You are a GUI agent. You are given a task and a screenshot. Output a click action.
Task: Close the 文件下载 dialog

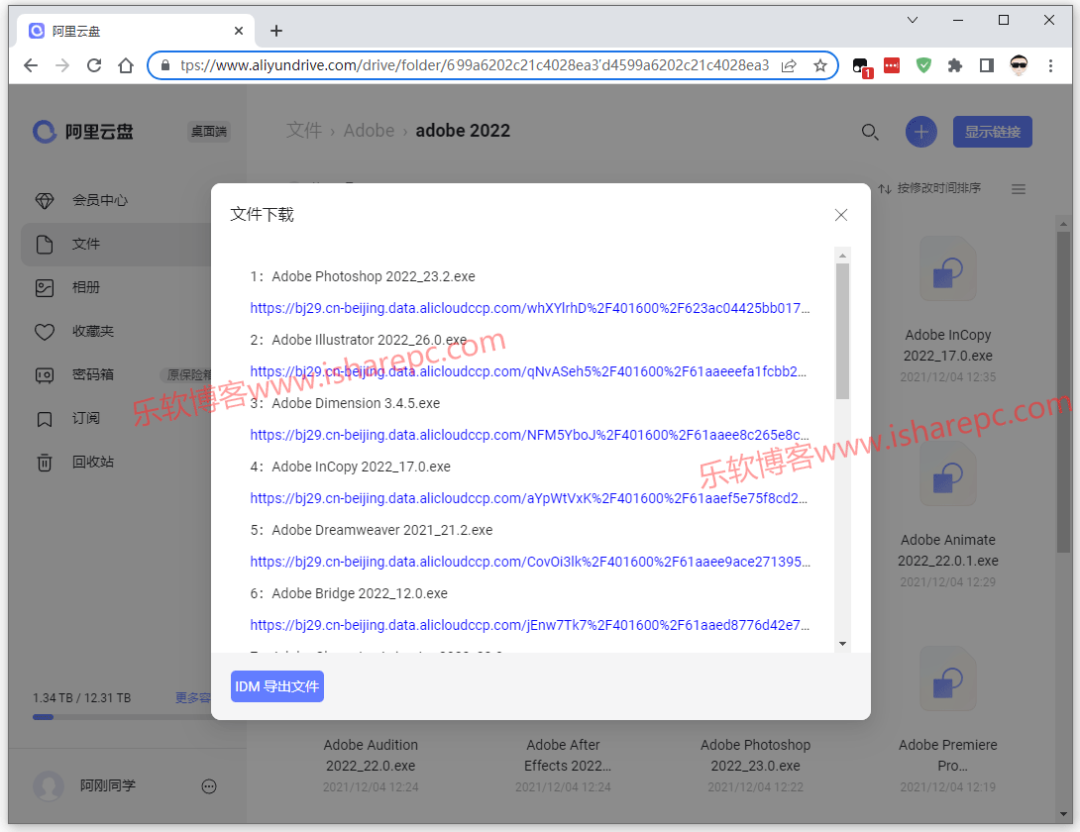coord(840,215)
